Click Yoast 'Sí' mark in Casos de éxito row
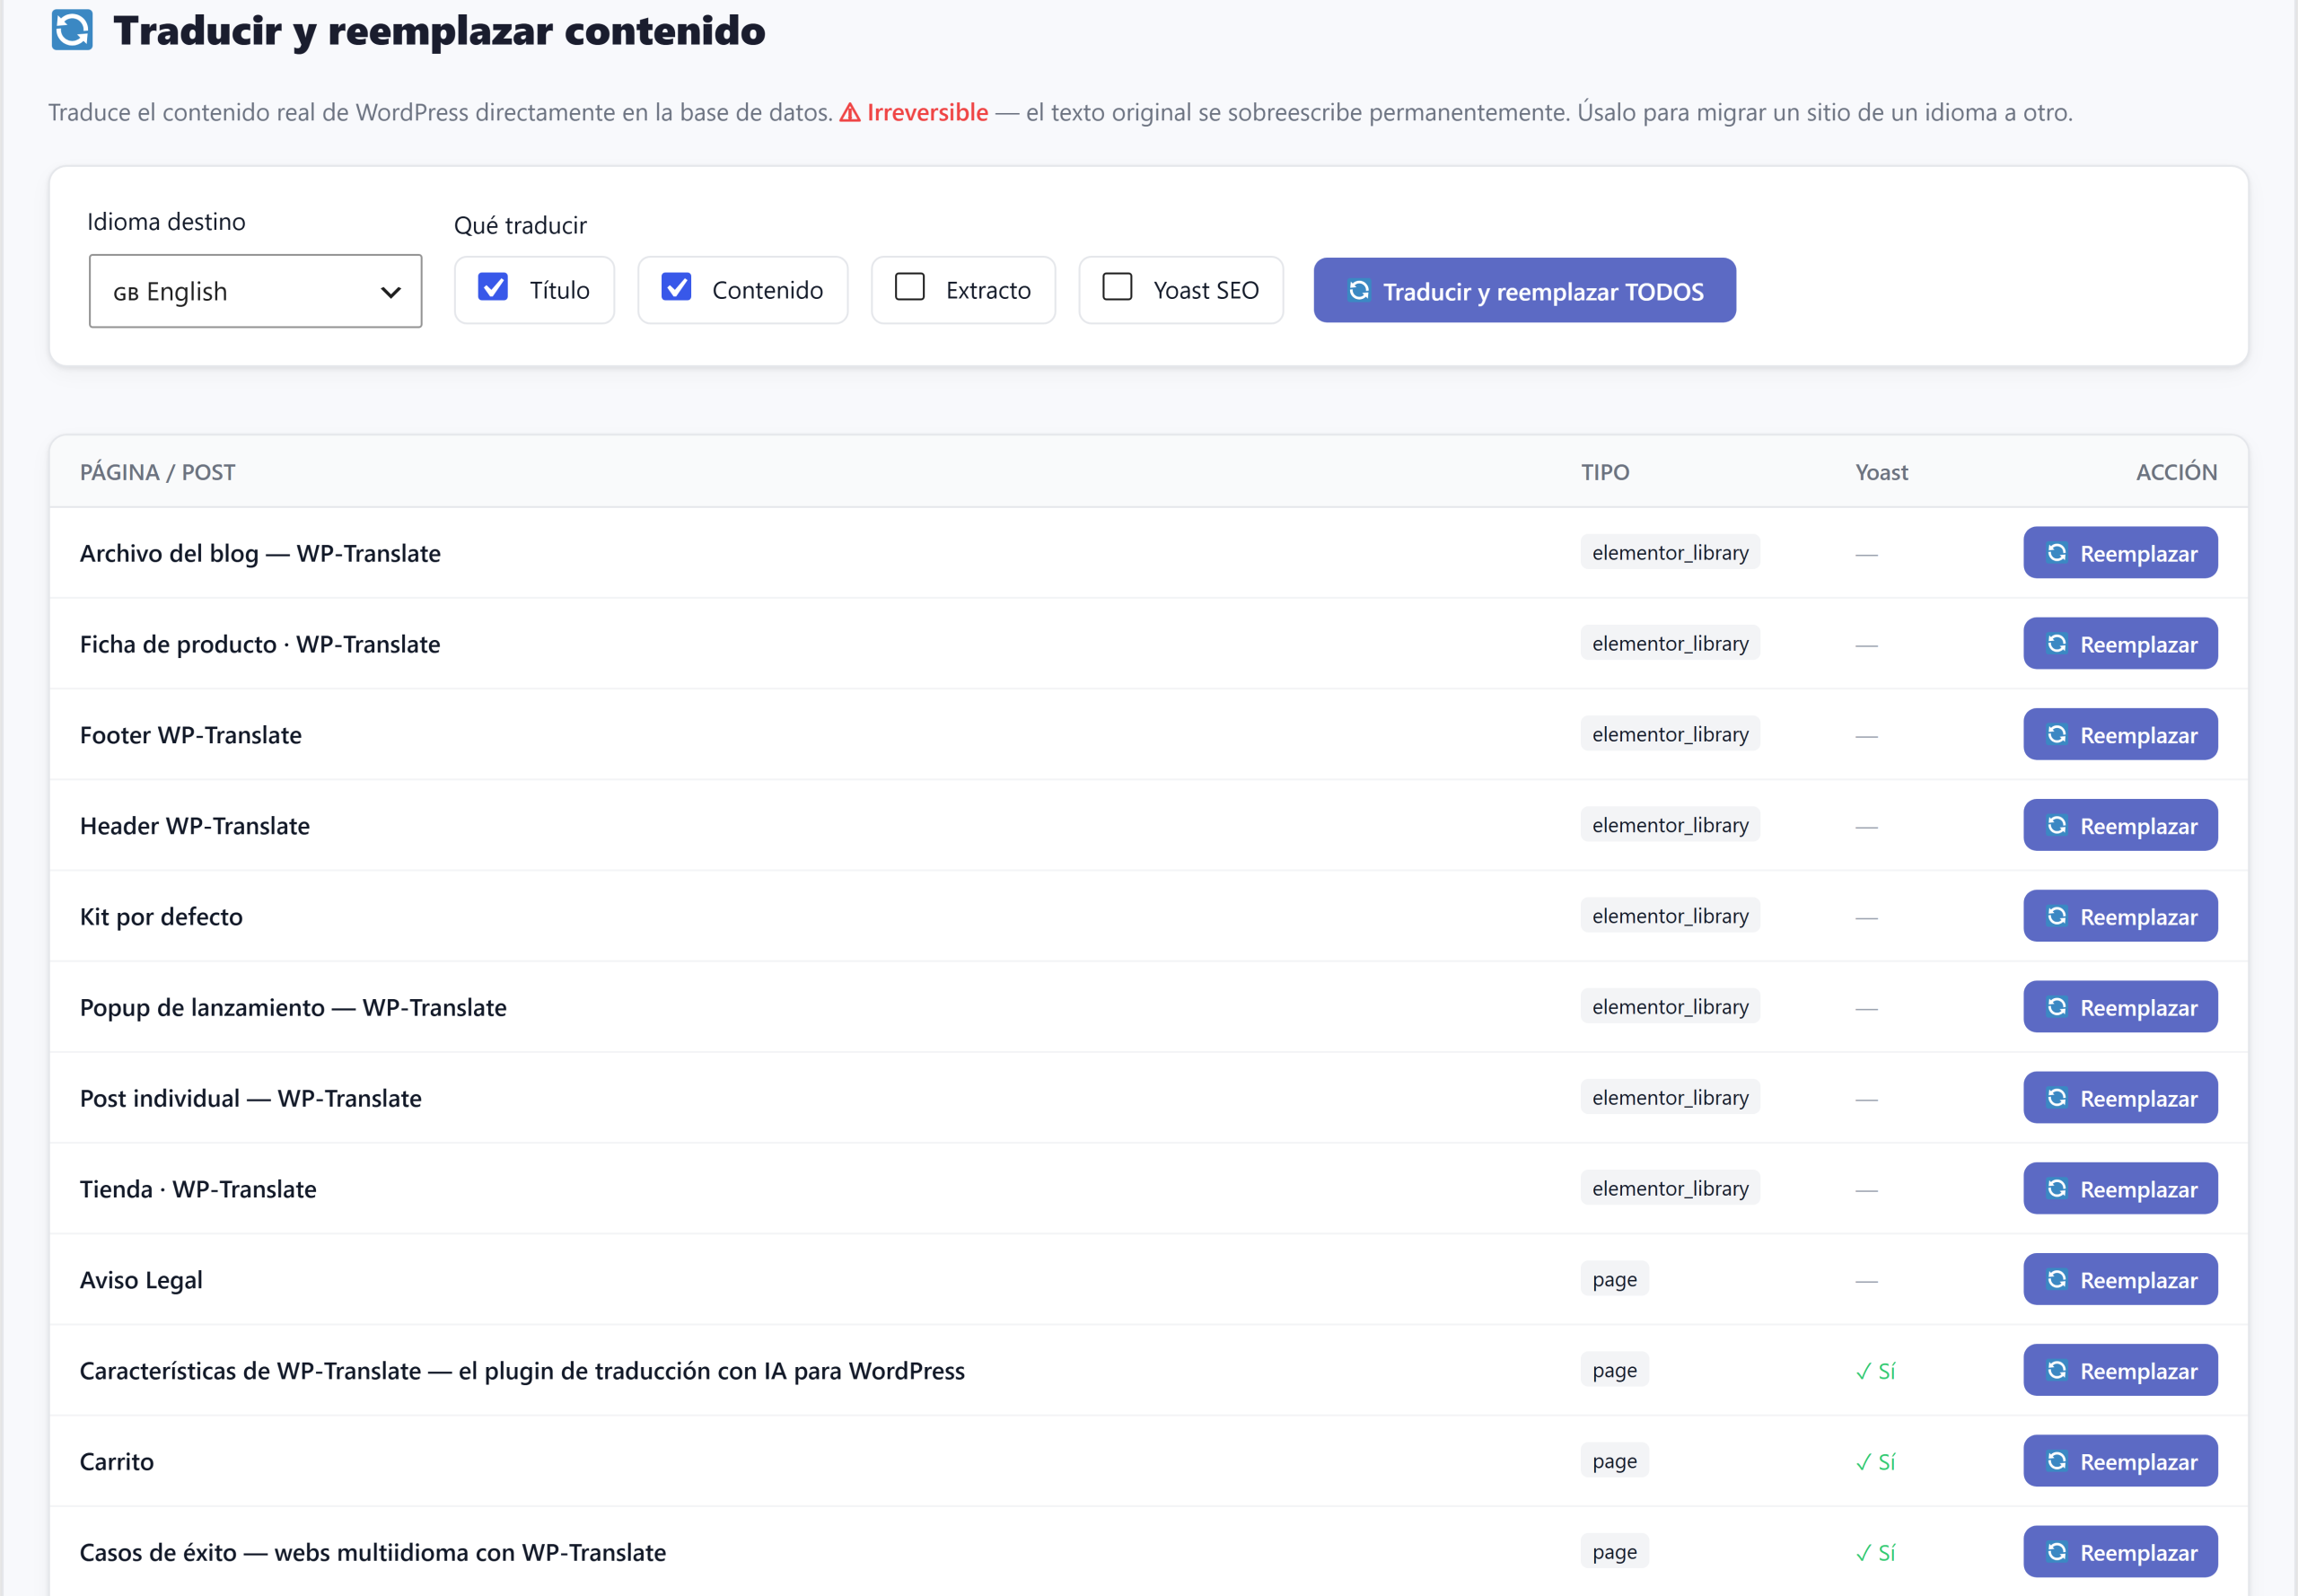This screenshot has width=2298, height=1596. (1875, 1552)
